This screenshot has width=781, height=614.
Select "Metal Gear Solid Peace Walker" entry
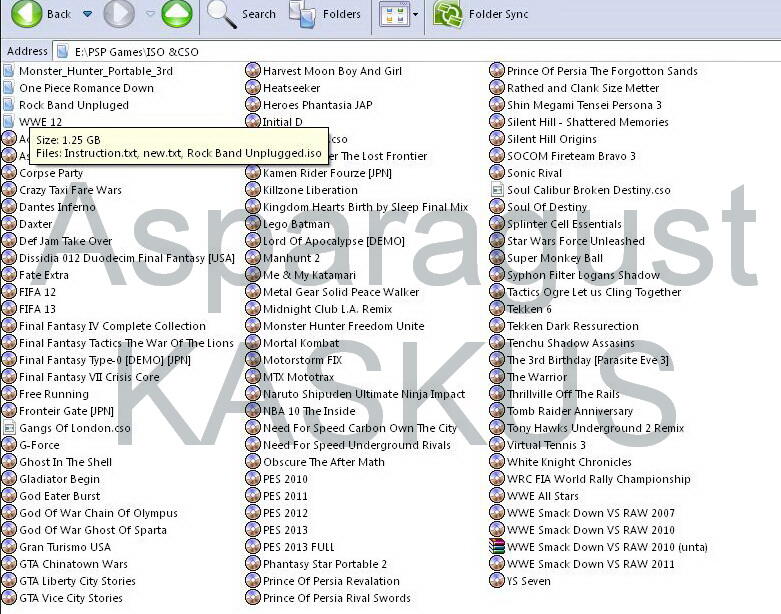333,292
